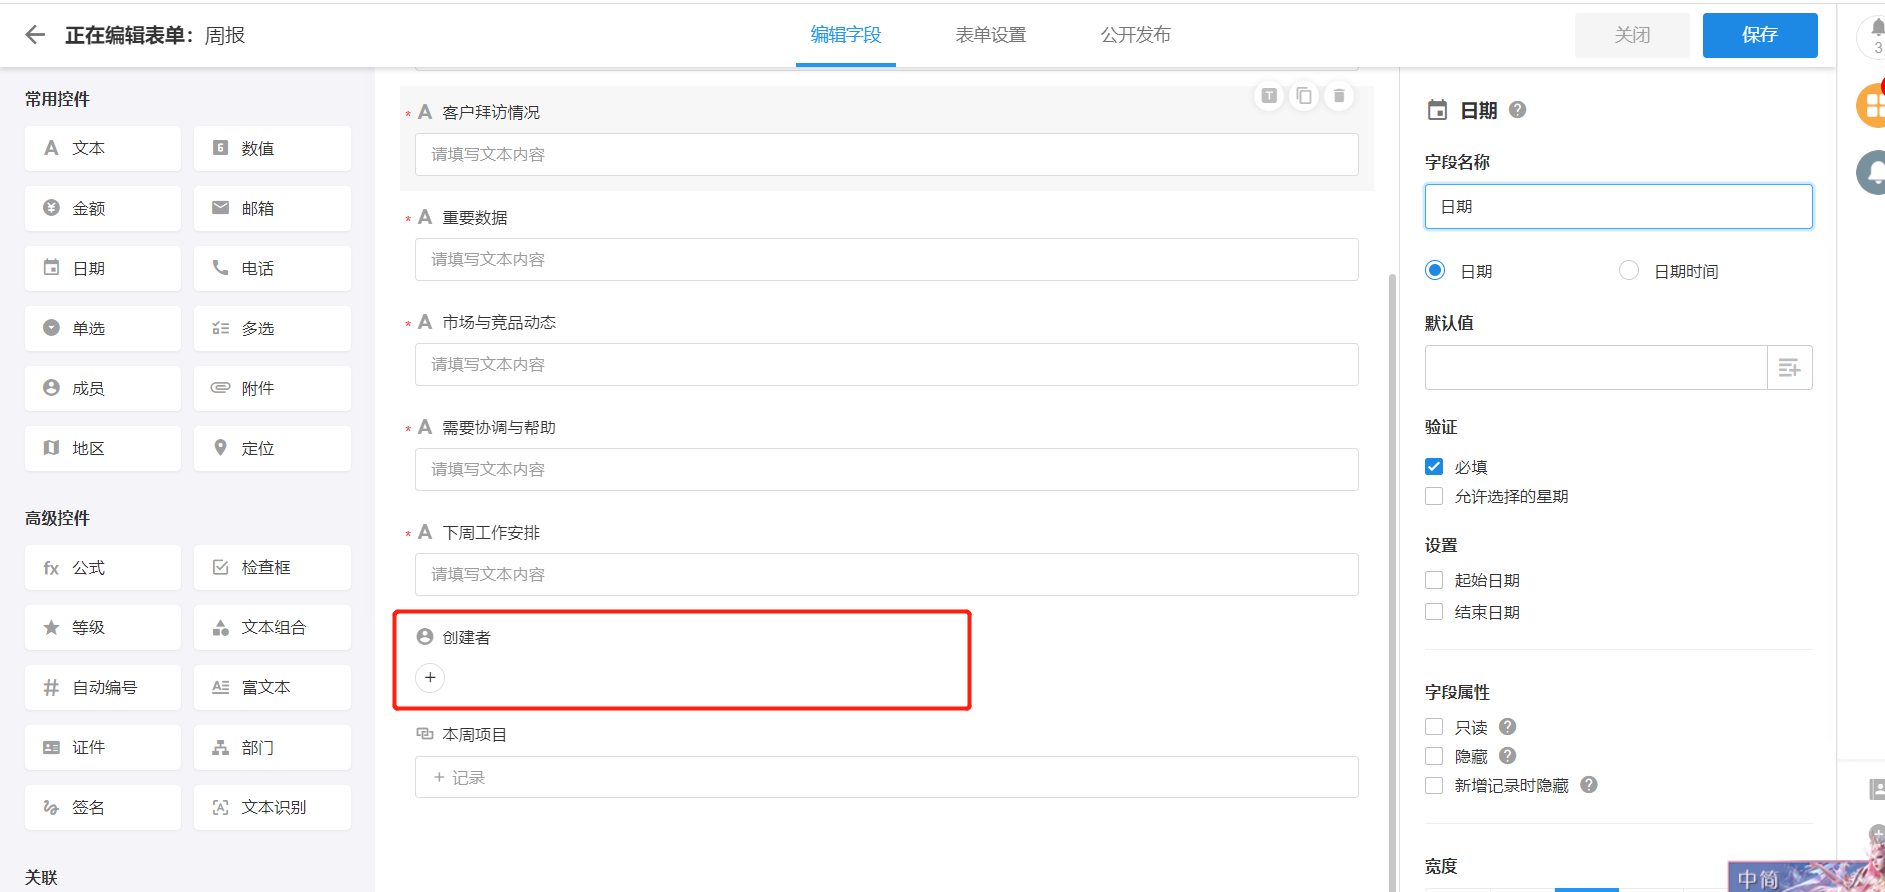Screen dimensions: 1885x892
Task: Check the 隐藏 hidden checkbox
Action: click(x=1434, y=756)
